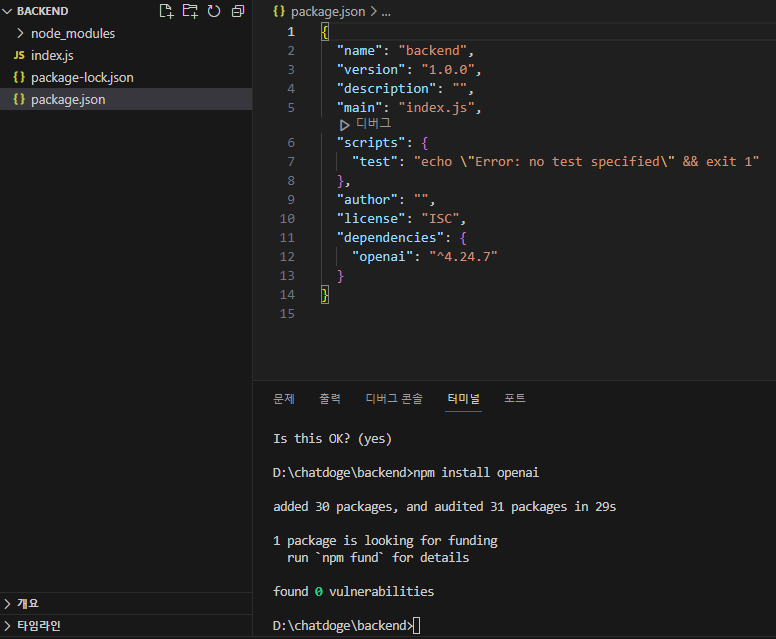Collapse all folders in explorer
The height and width of the screenshot is (639, 776).
238,11
